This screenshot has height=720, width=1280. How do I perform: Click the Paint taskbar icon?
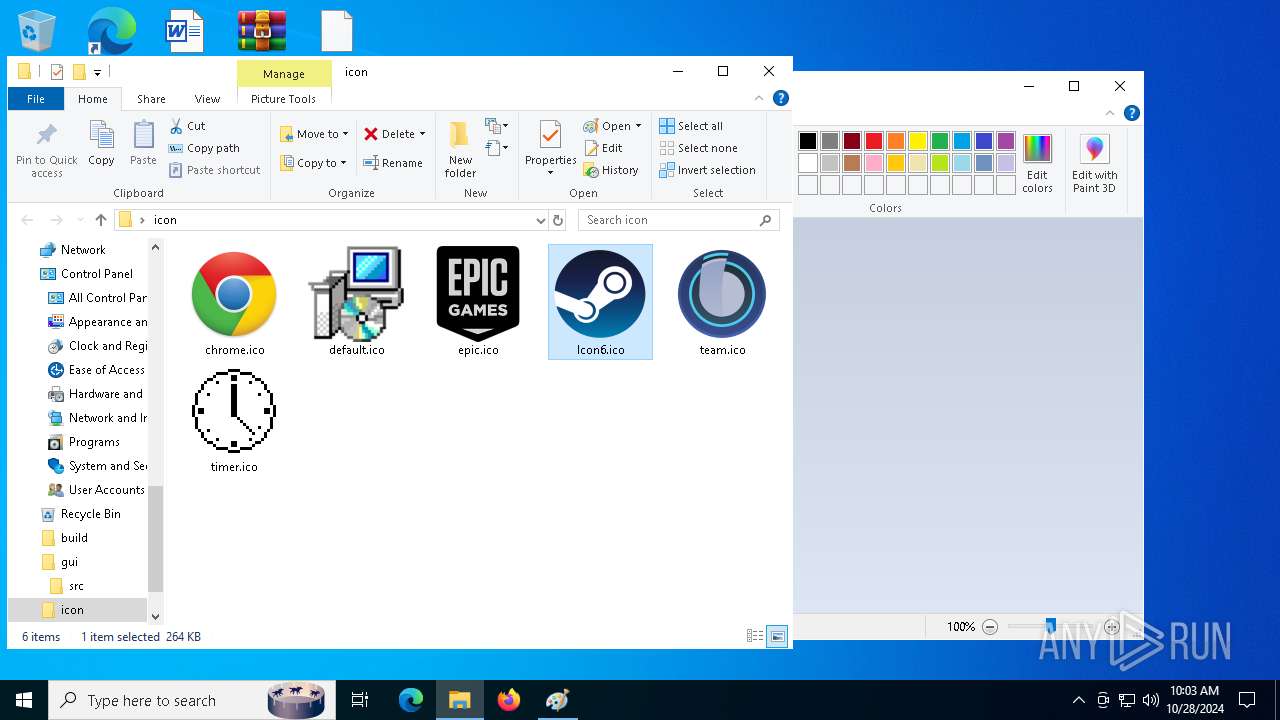click(x=557, y=700)
